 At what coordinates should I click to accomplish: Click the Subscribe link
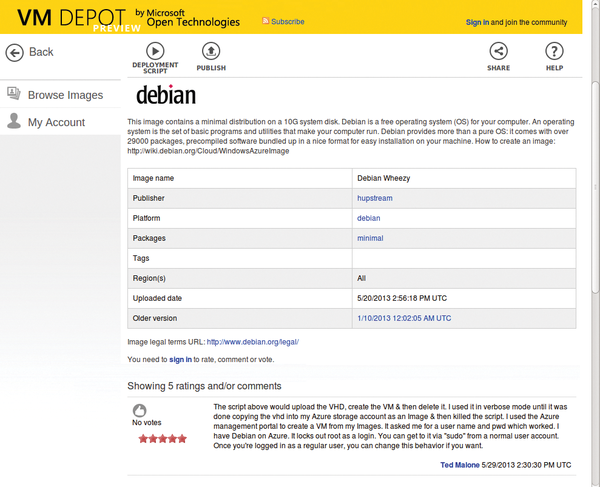[288, 21]
